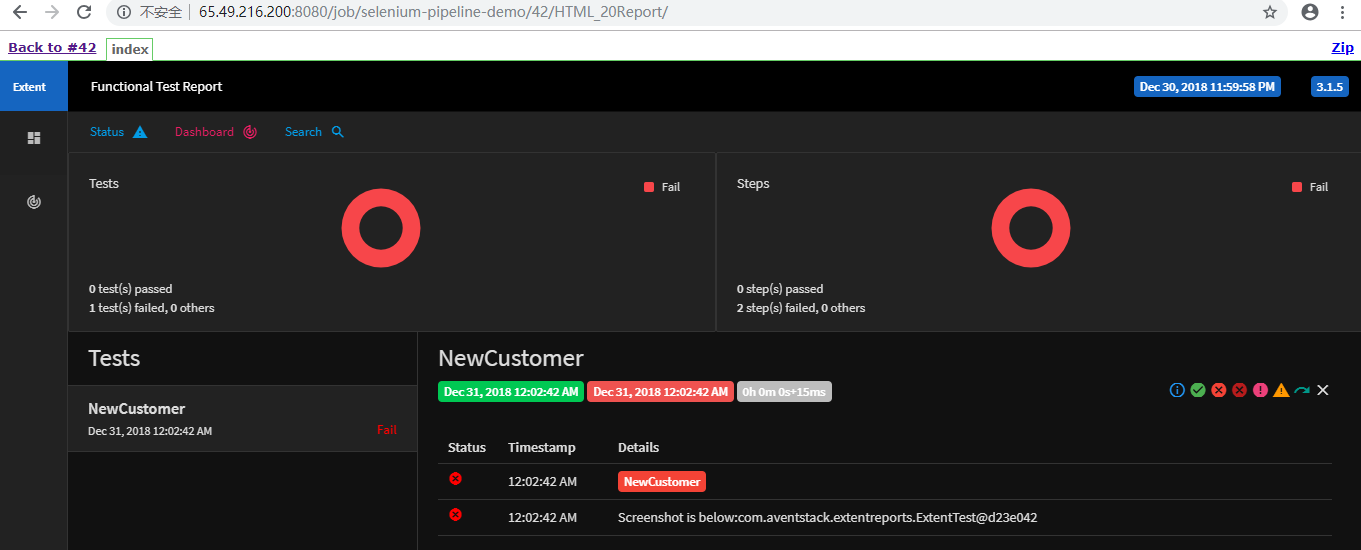Click the '0 step(s) passed' text
The height and width of the screenshot is (550, 1361).
tap(780, 289)
